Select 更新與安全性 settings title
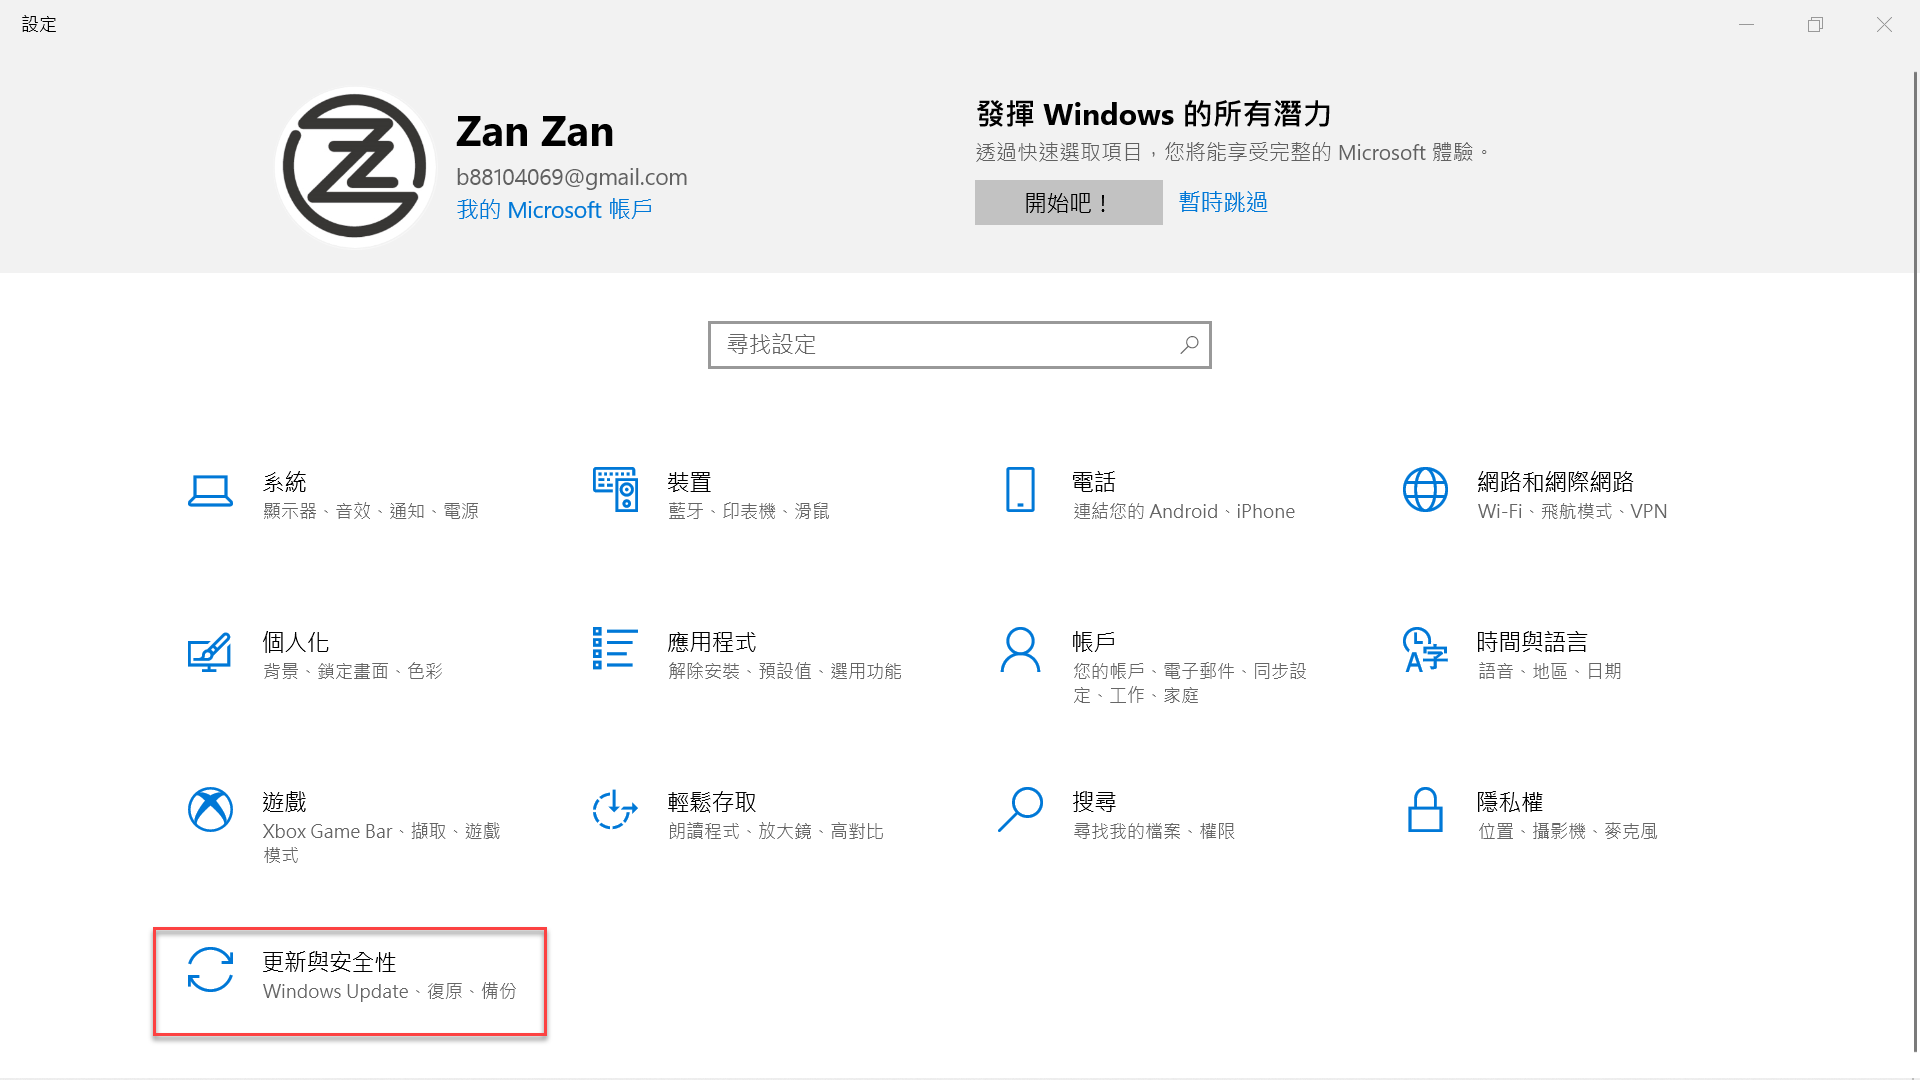Viewport: 1920px width, 1080px height. pyautogui.click(x=329, y=962)
